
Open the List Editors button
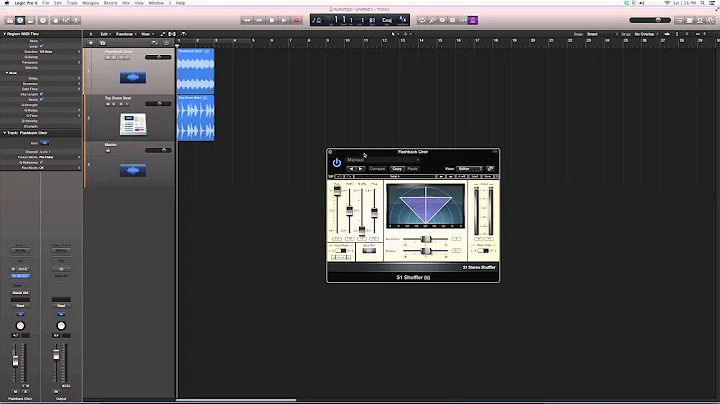point(680,20)
